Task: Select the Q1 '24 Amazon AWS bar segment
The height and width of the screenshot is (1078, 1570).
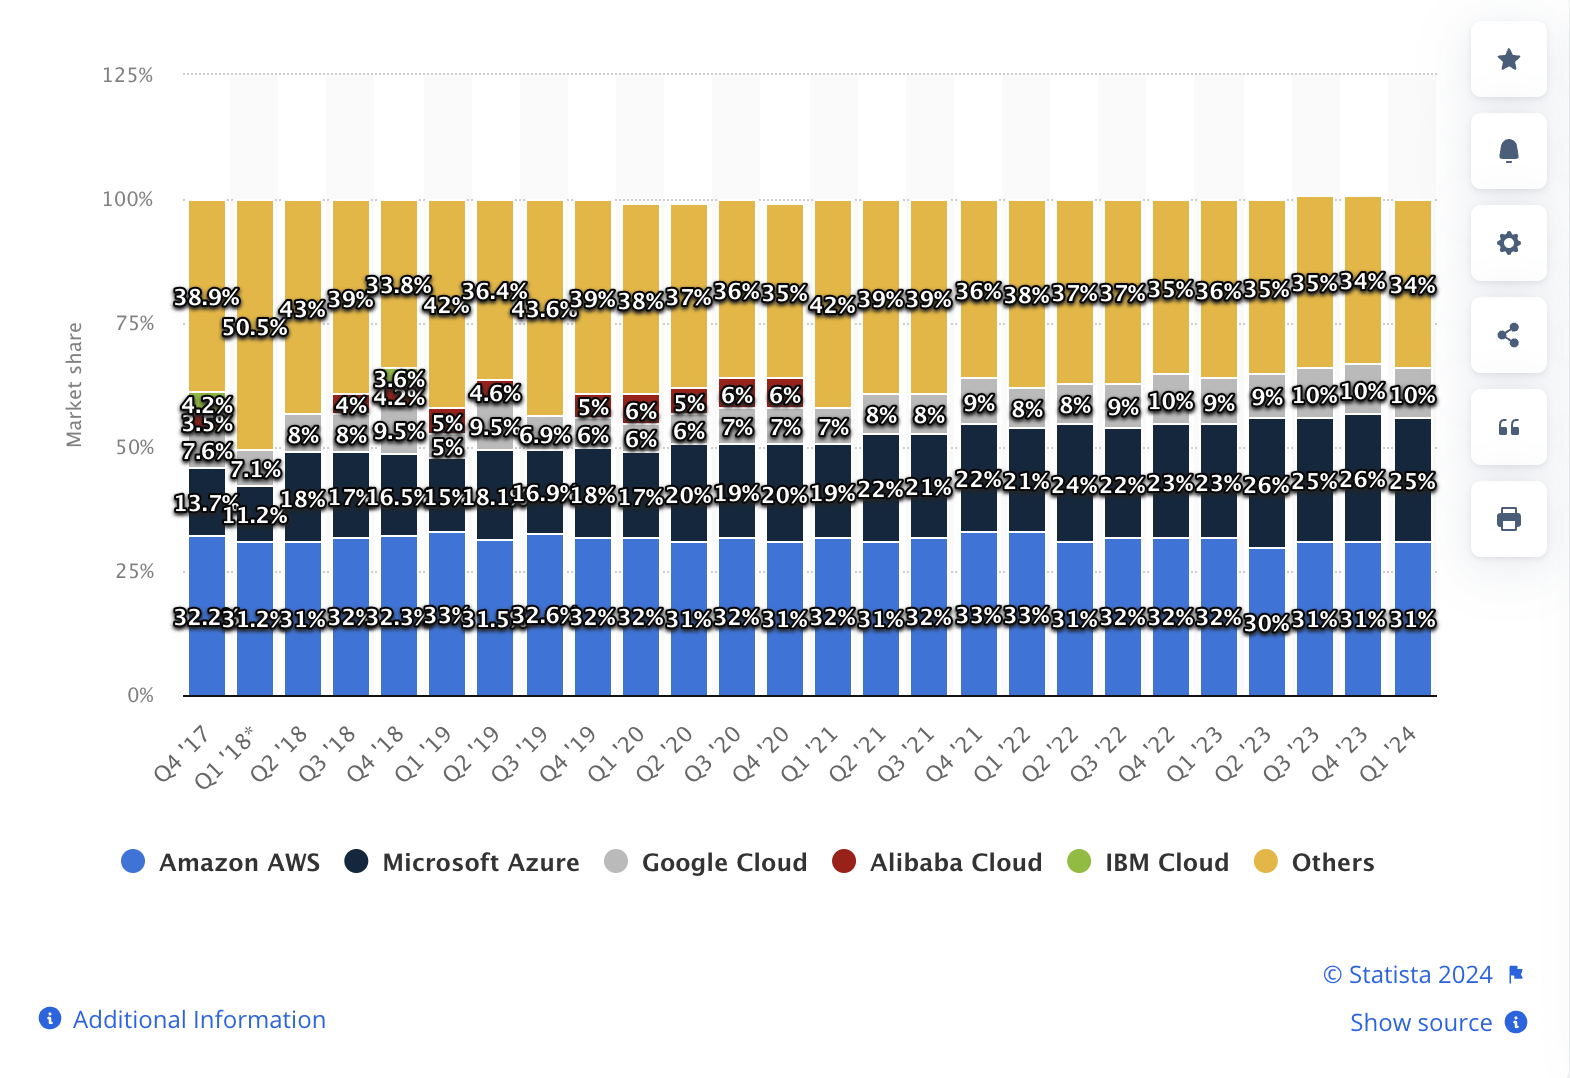Action: click(1413, 619)
